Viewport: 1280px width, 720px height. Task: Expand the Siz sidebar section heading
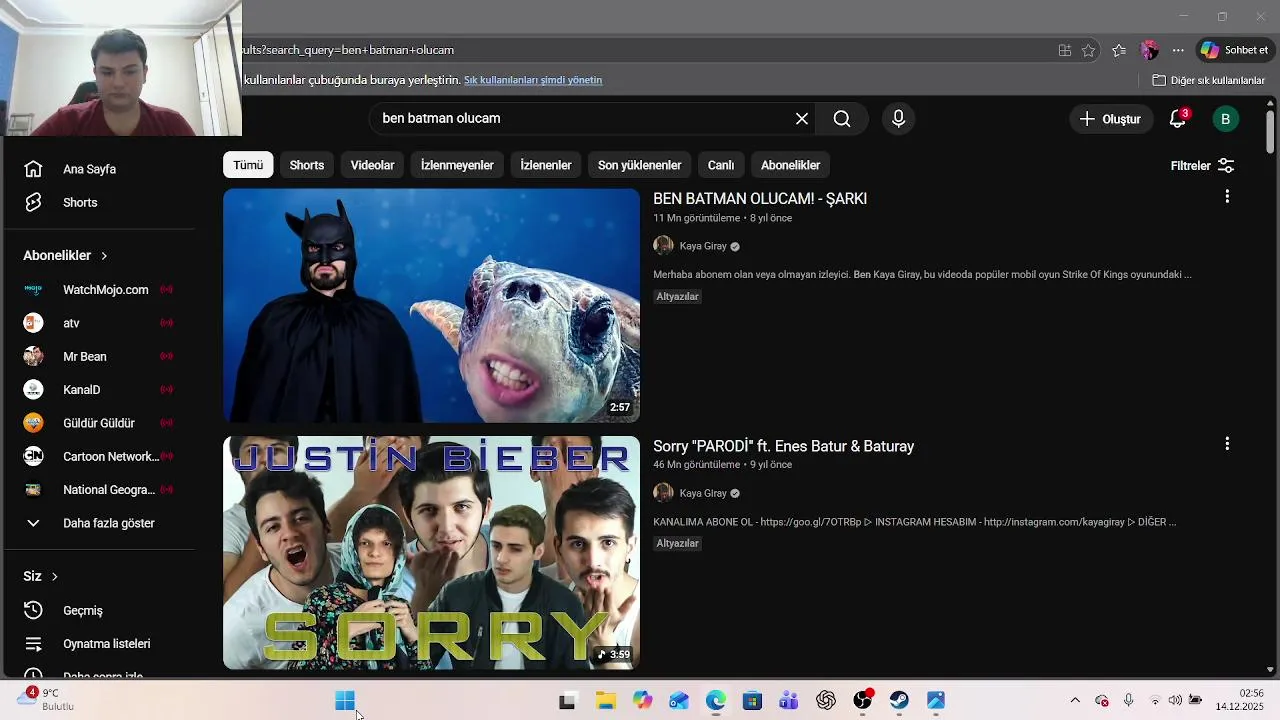pos(41,576)
